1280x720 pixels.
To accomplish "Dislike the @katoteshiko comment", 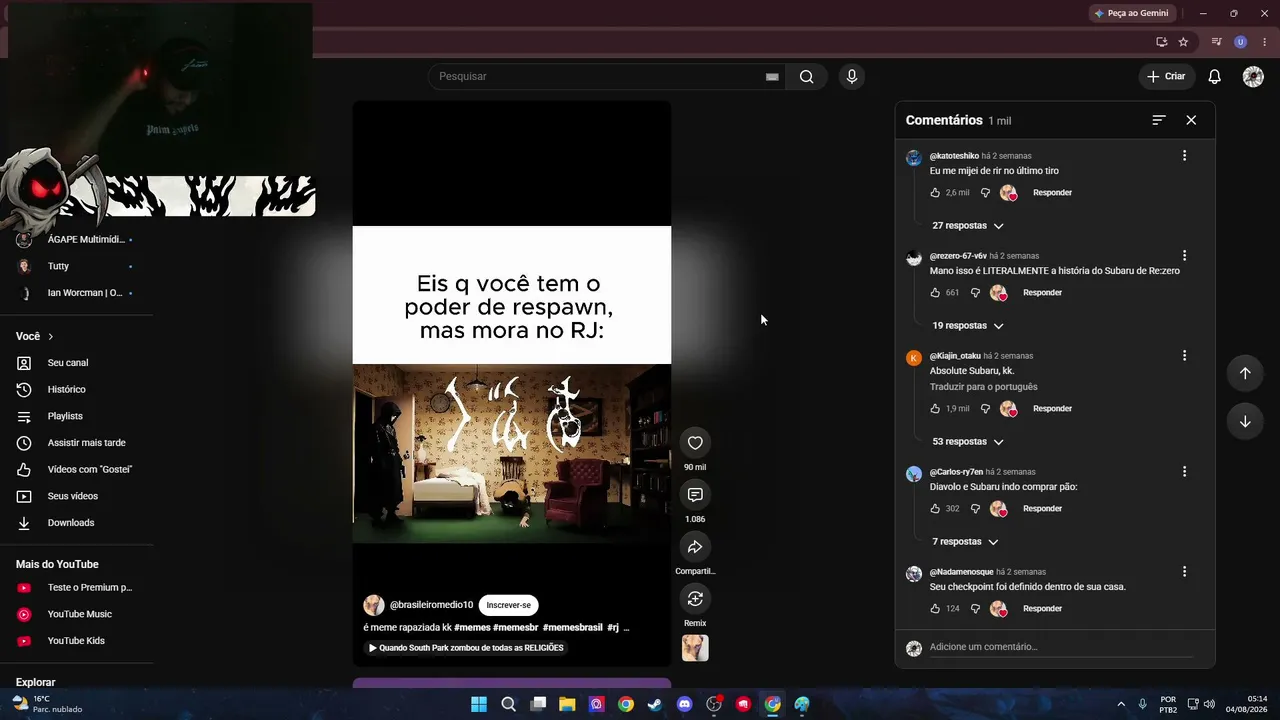I will pos(985,193).
